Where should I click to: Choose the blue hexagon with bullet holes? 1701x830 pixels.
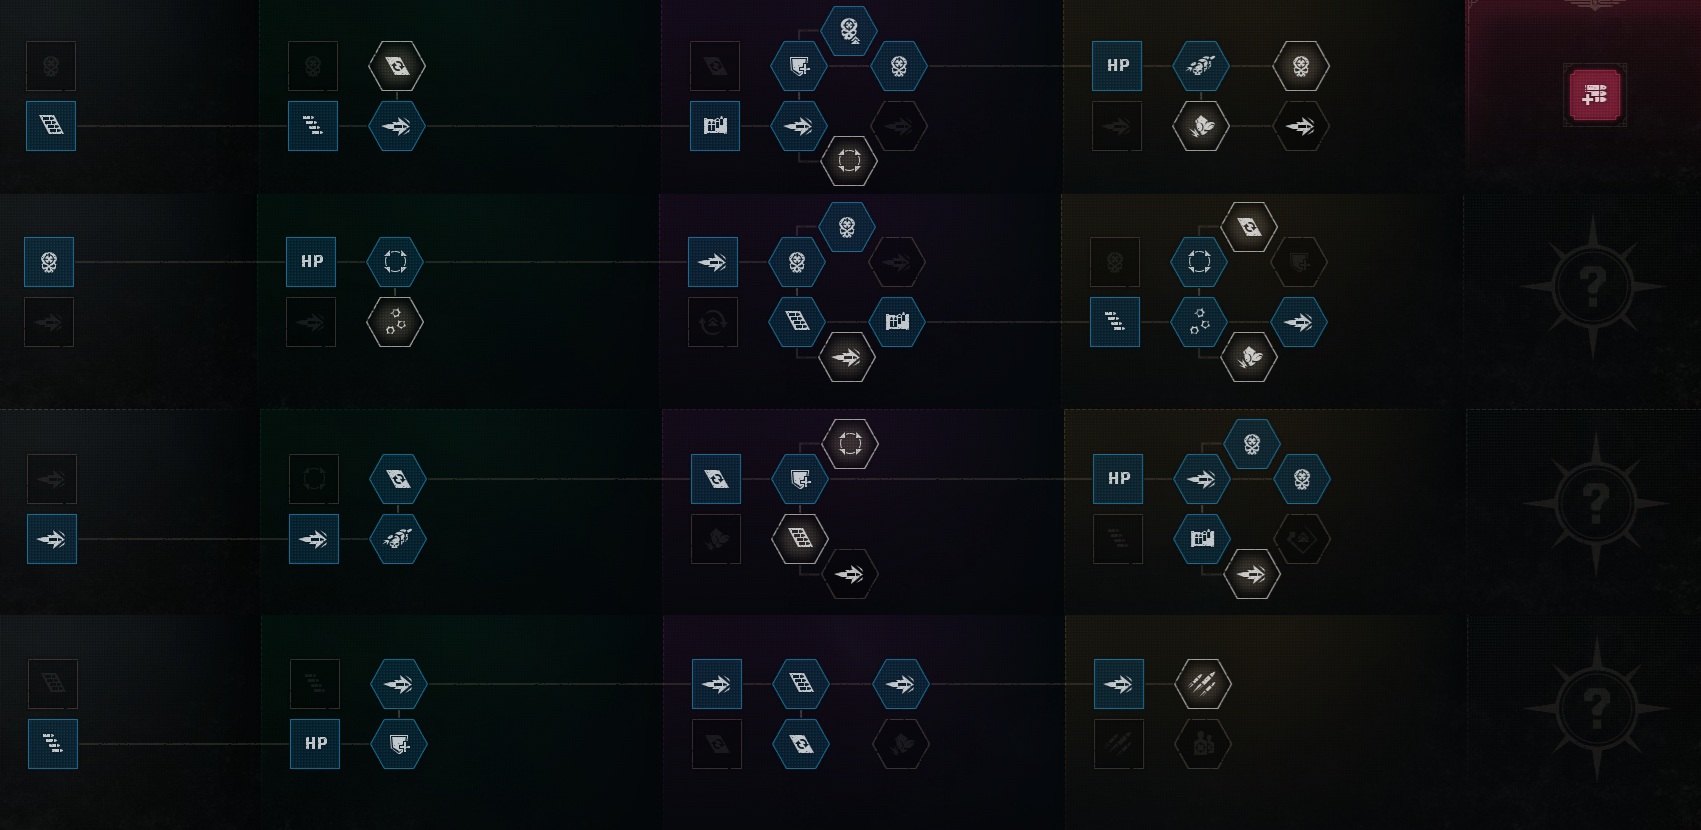[x=1199, y=322]
